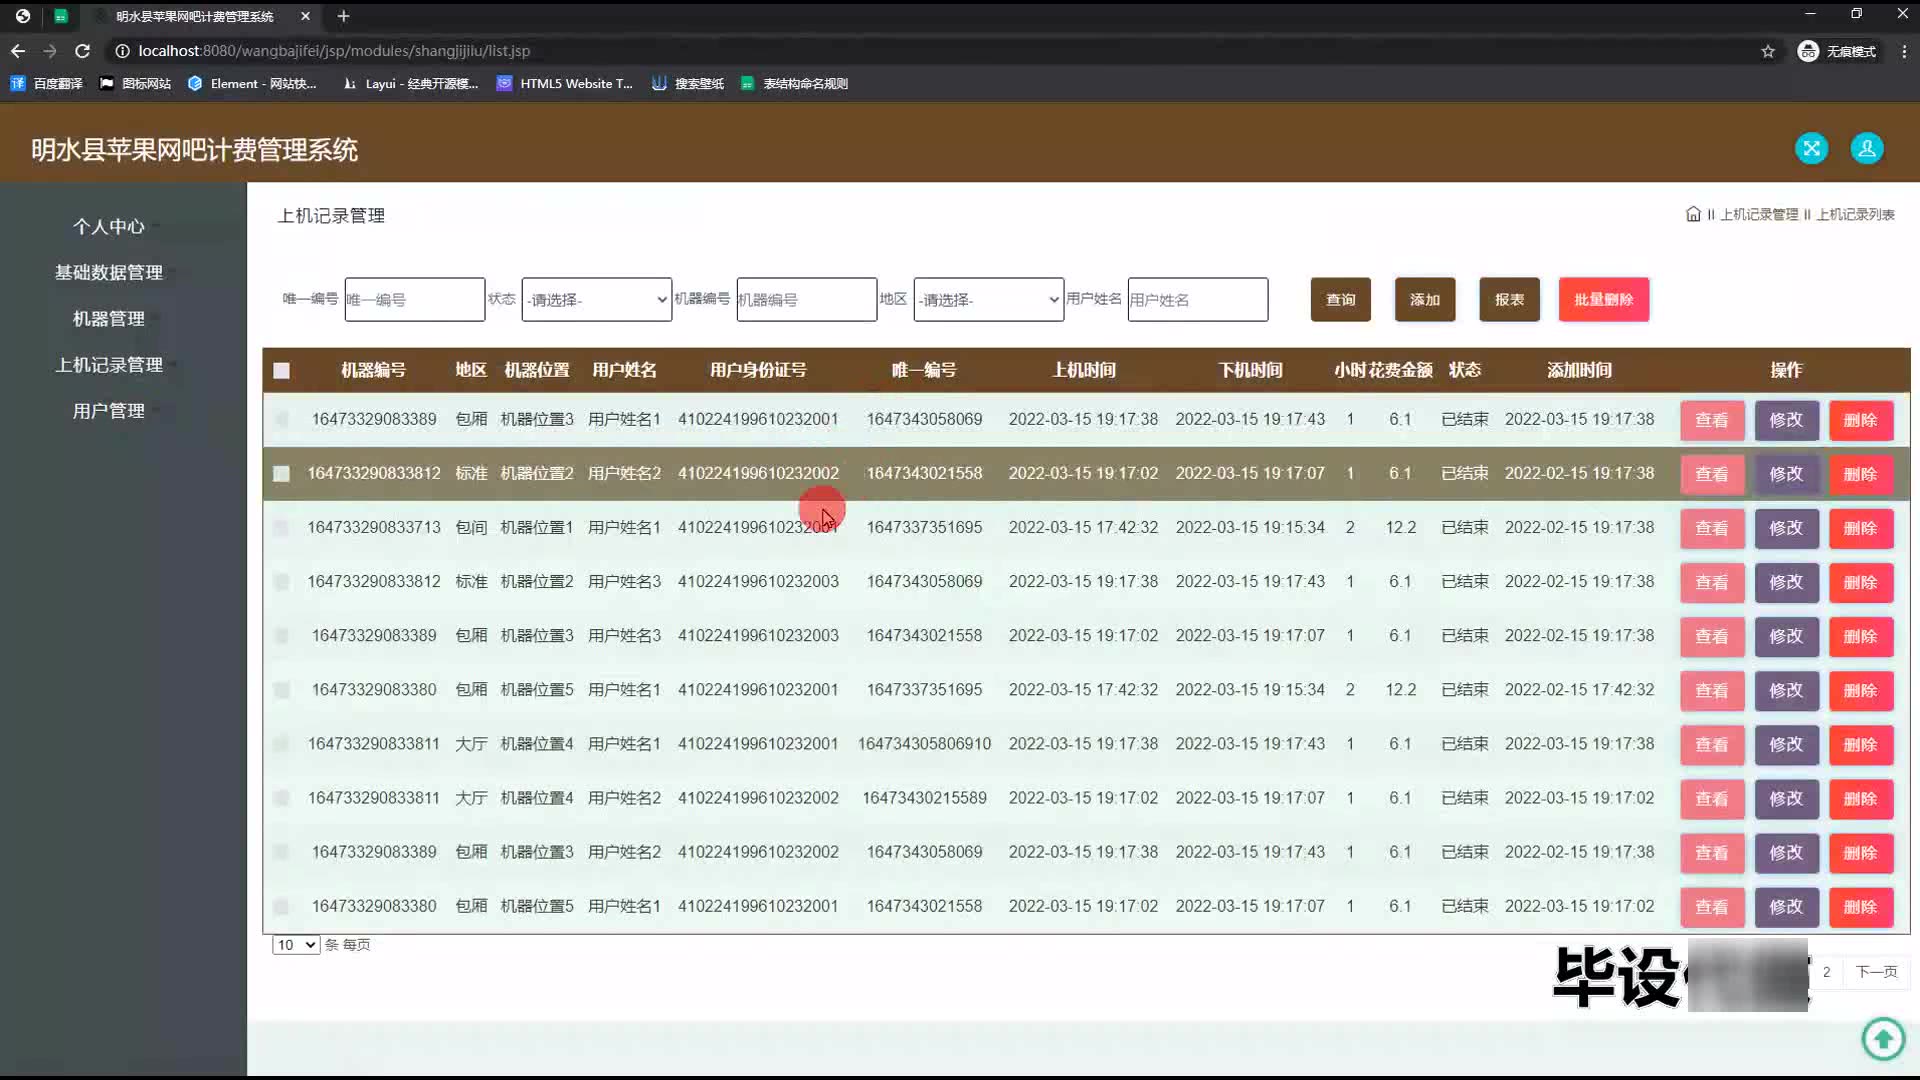Image resolution: width=1920 pixels, height=1080 pixels.
Task: Open the 状态 status dropdown
Action: coord(596,300)
